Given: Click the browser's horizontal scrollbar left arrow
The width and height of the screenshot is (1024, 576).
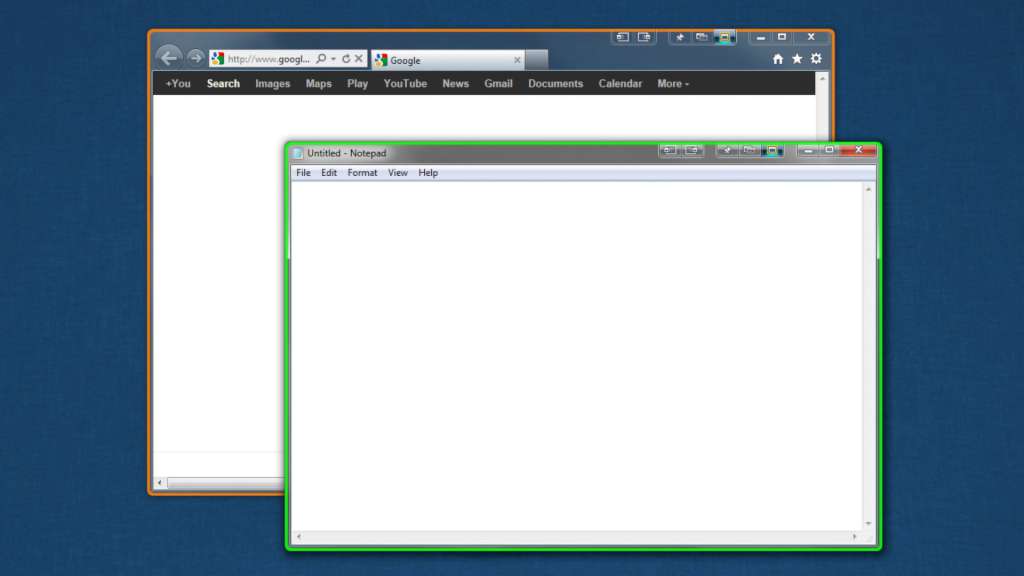Looking at the screenshot, I should coord(159,483).
